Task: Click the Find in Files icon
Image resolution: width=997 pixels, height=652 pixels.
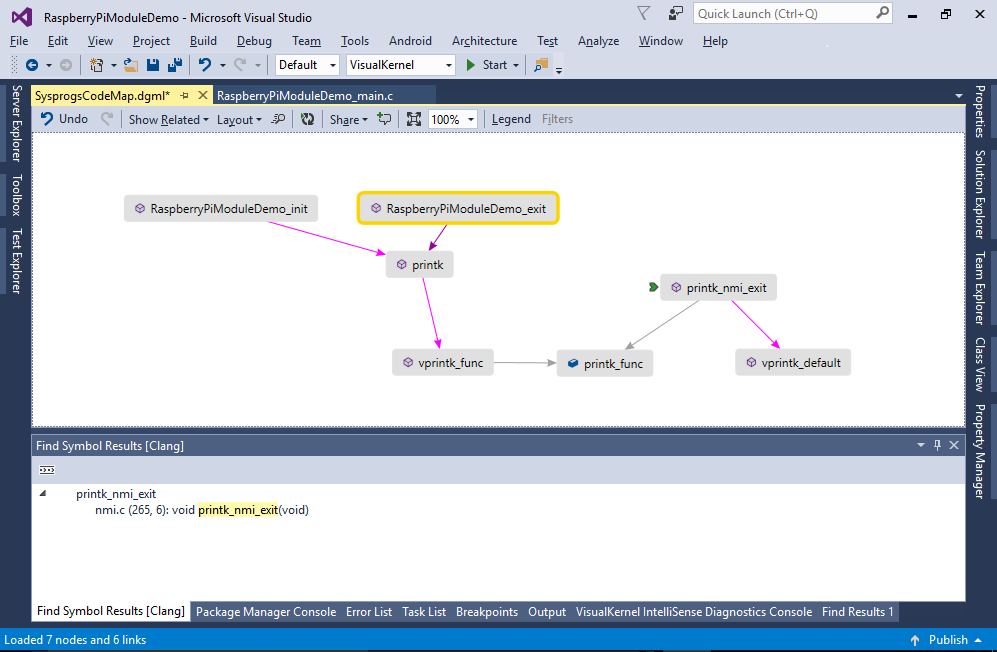Action: pos(541,65)
